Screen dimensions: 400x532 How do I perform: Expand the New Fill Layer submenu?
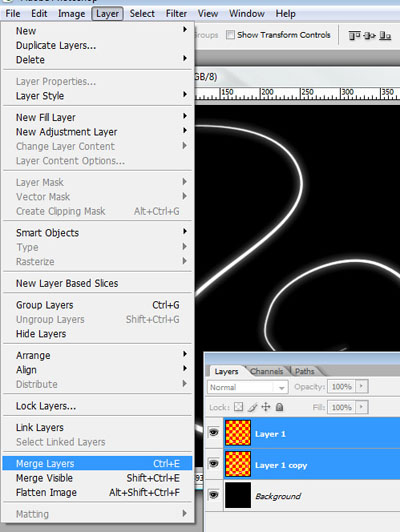coord(97,117)
